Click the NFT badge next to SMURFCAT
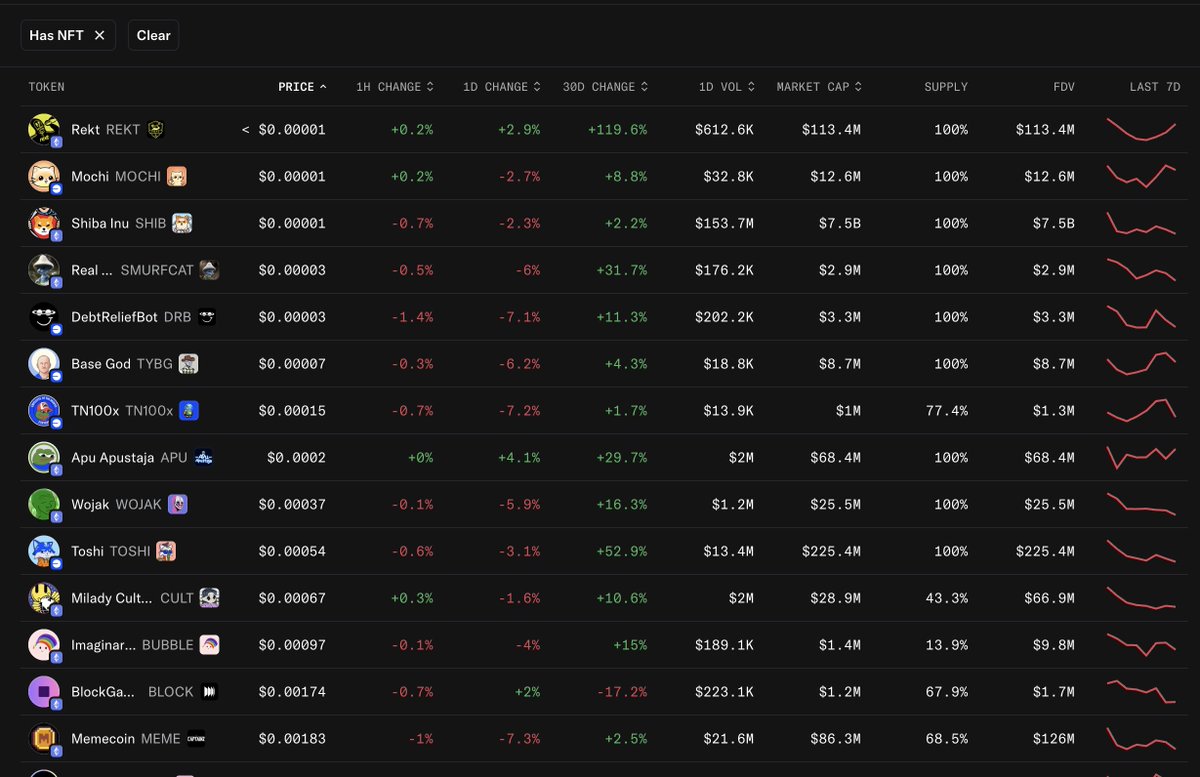This screenshot has width=1200, height=777. [209, 270]
